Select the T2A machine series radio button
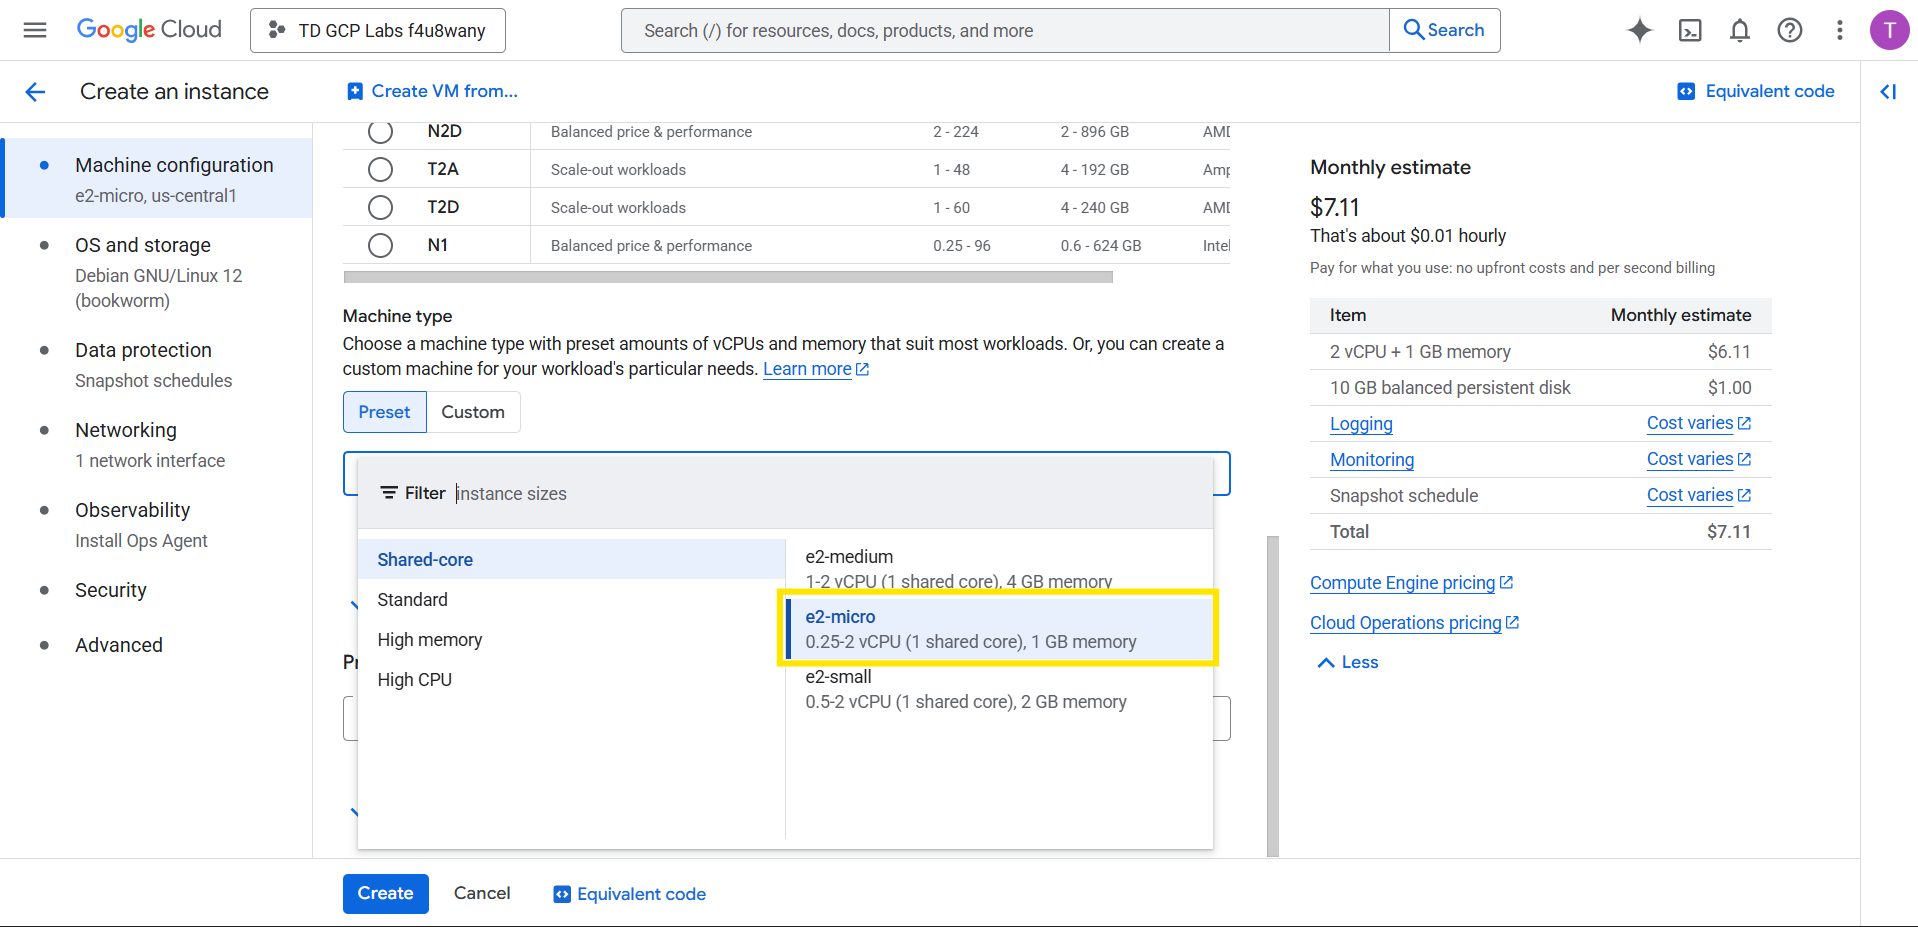Image resolution: width=1918 pixels, height=927 pixels. click(x=380, y=168)
